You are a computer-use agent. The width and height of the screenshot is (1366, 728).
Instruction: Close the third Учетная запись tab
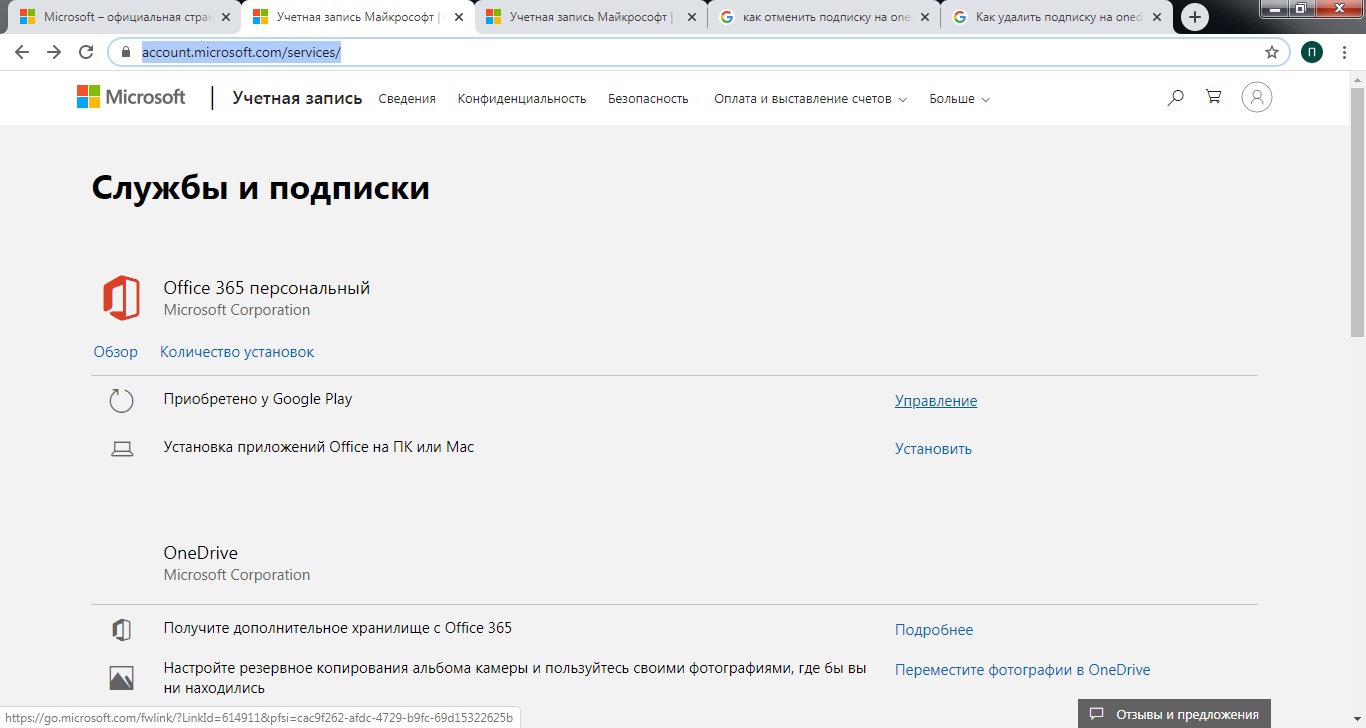pos(691,17)
